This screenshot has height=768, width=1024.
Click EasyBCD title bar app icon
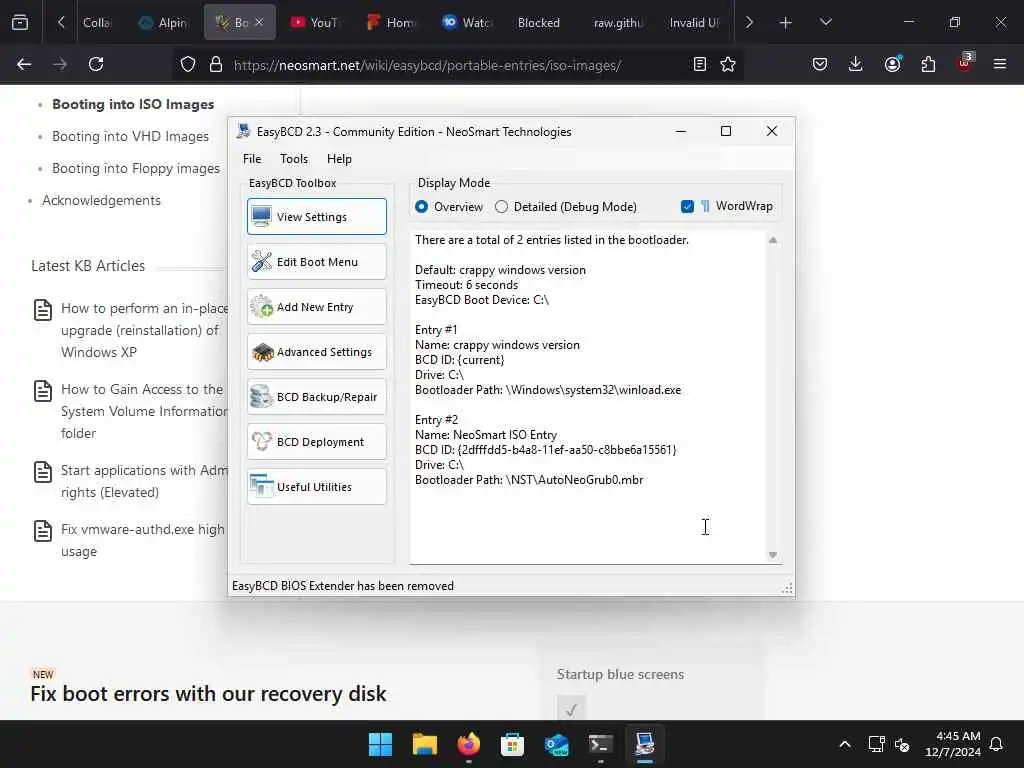click(244, 131)
